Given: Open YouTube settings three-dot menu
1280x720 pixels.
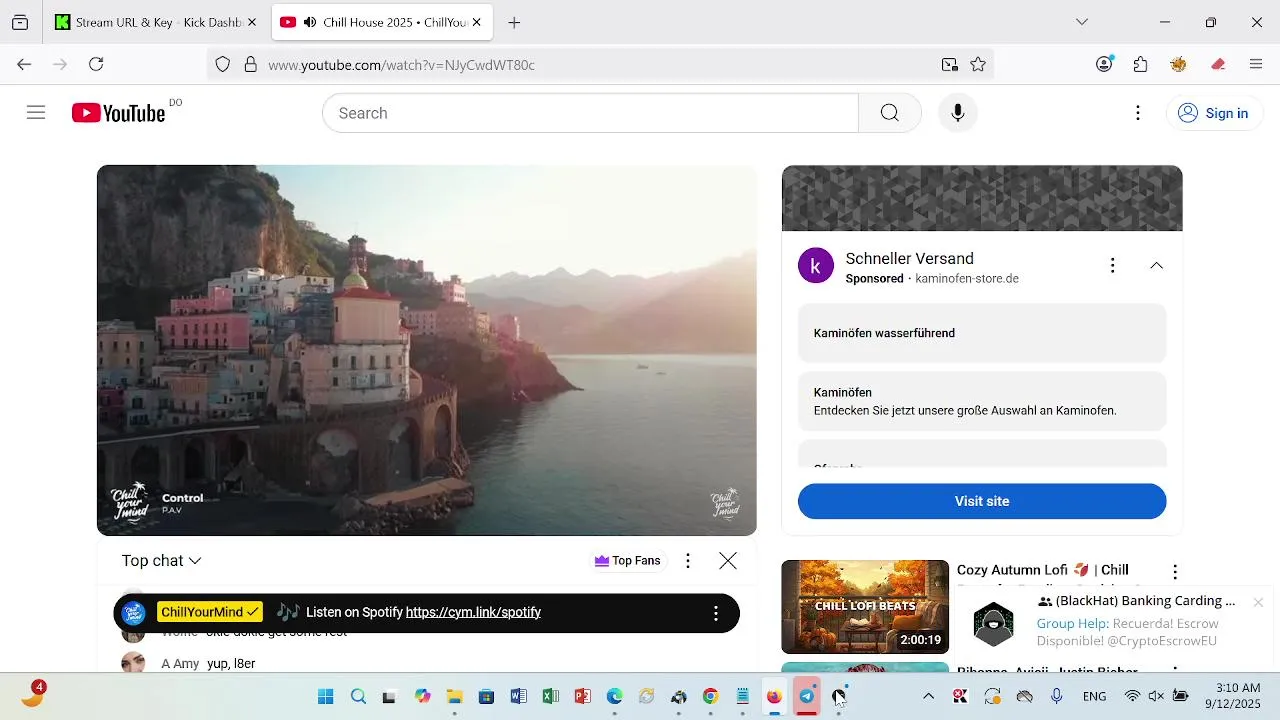Looking at the screenshot, I should pos(1137,113).
